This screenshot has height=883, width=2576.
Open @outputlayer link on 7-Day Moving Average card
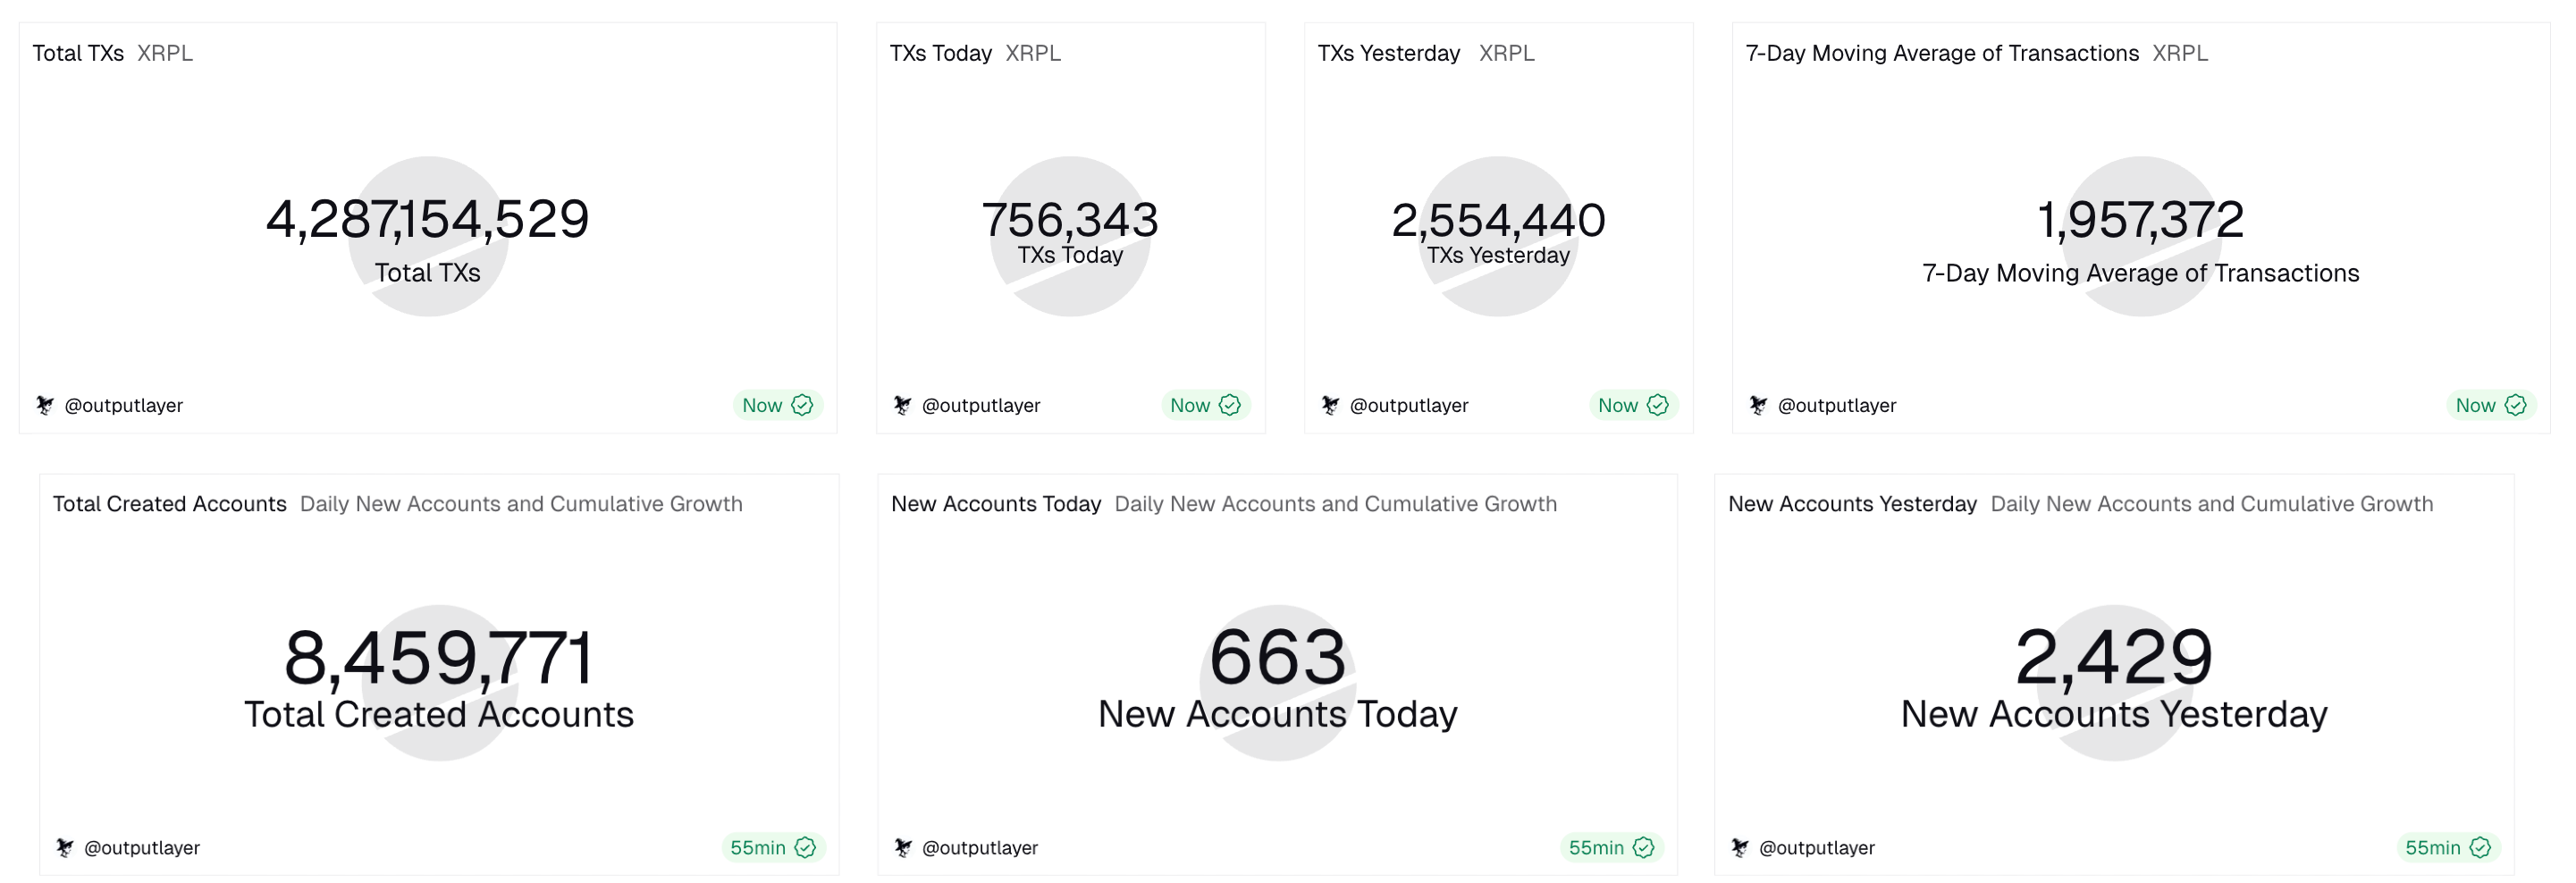[1837, 405]
